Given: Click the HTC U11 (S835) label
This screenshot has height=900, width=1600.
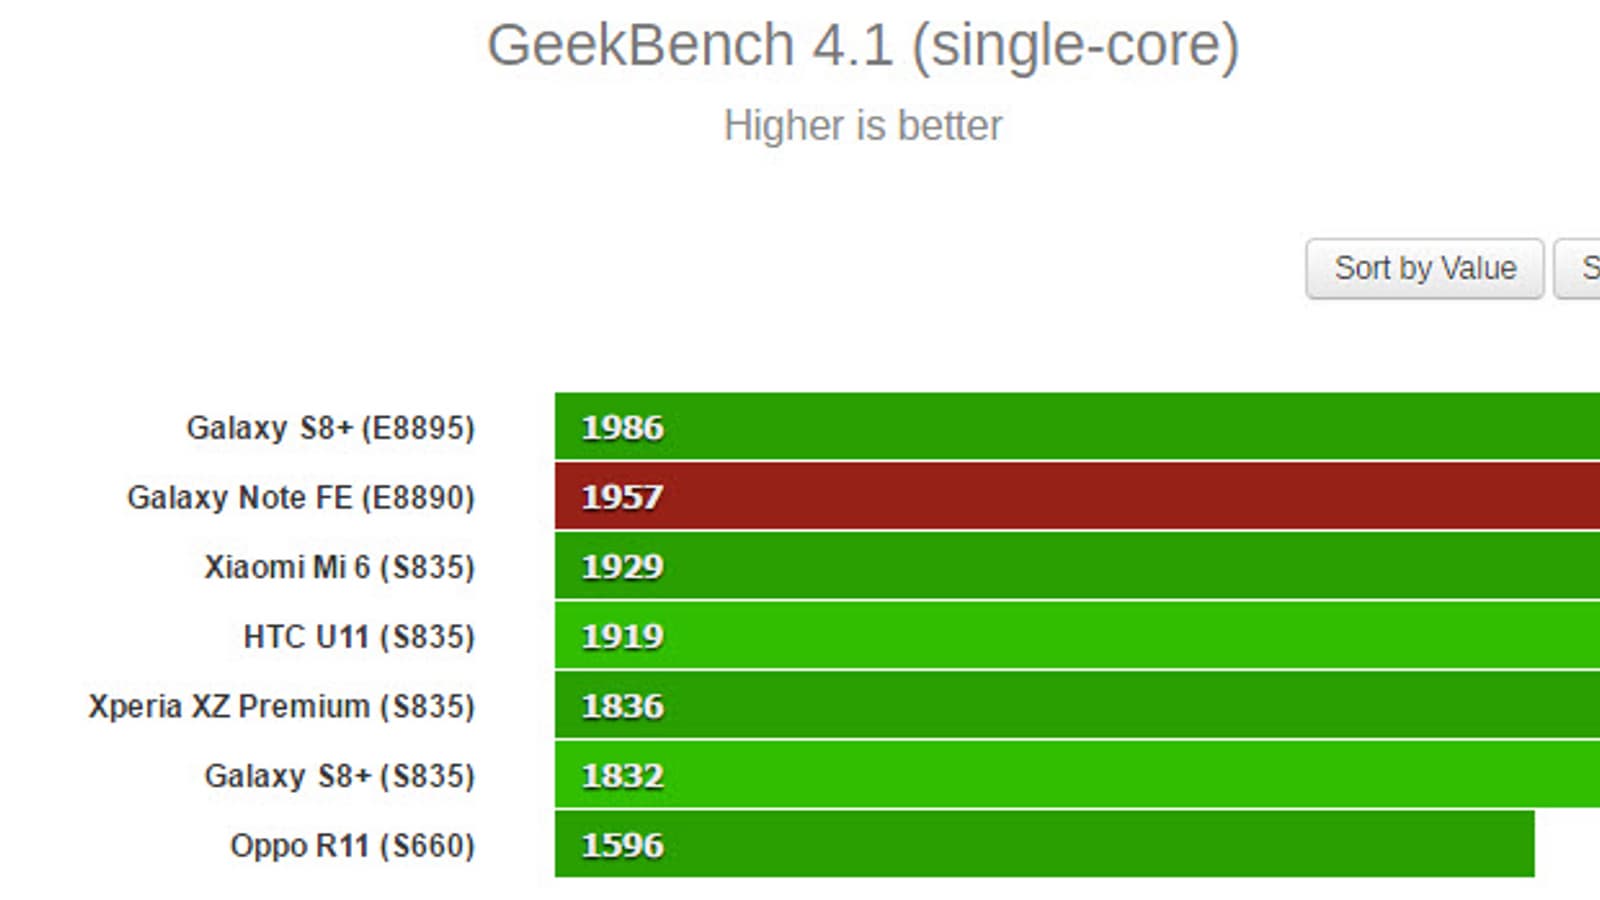Looking at the screenshot, I should pyautogui.click(x=358, y=637).
